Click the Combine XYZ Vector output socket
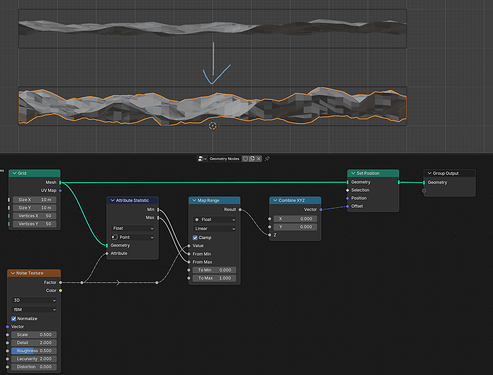493x375 pixels. tap(321, 209)
